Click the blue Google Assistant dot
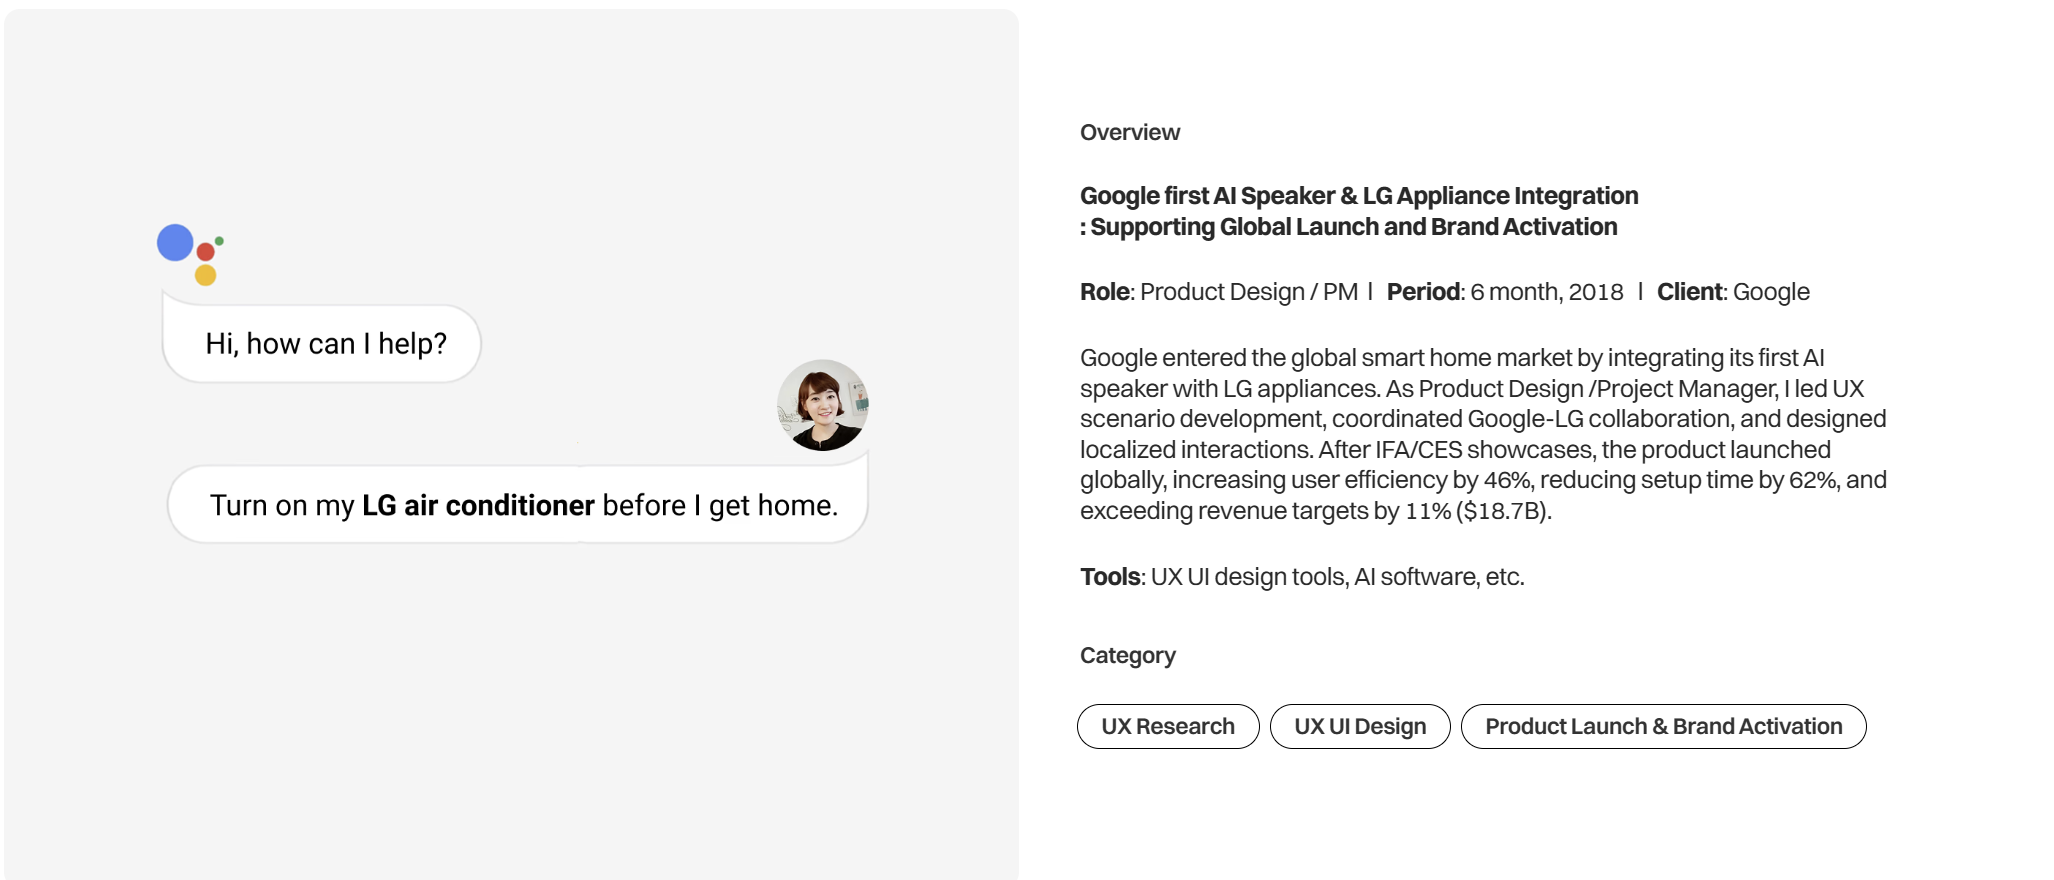Screen dimensions: 2054x880 [x=175, y=243]
